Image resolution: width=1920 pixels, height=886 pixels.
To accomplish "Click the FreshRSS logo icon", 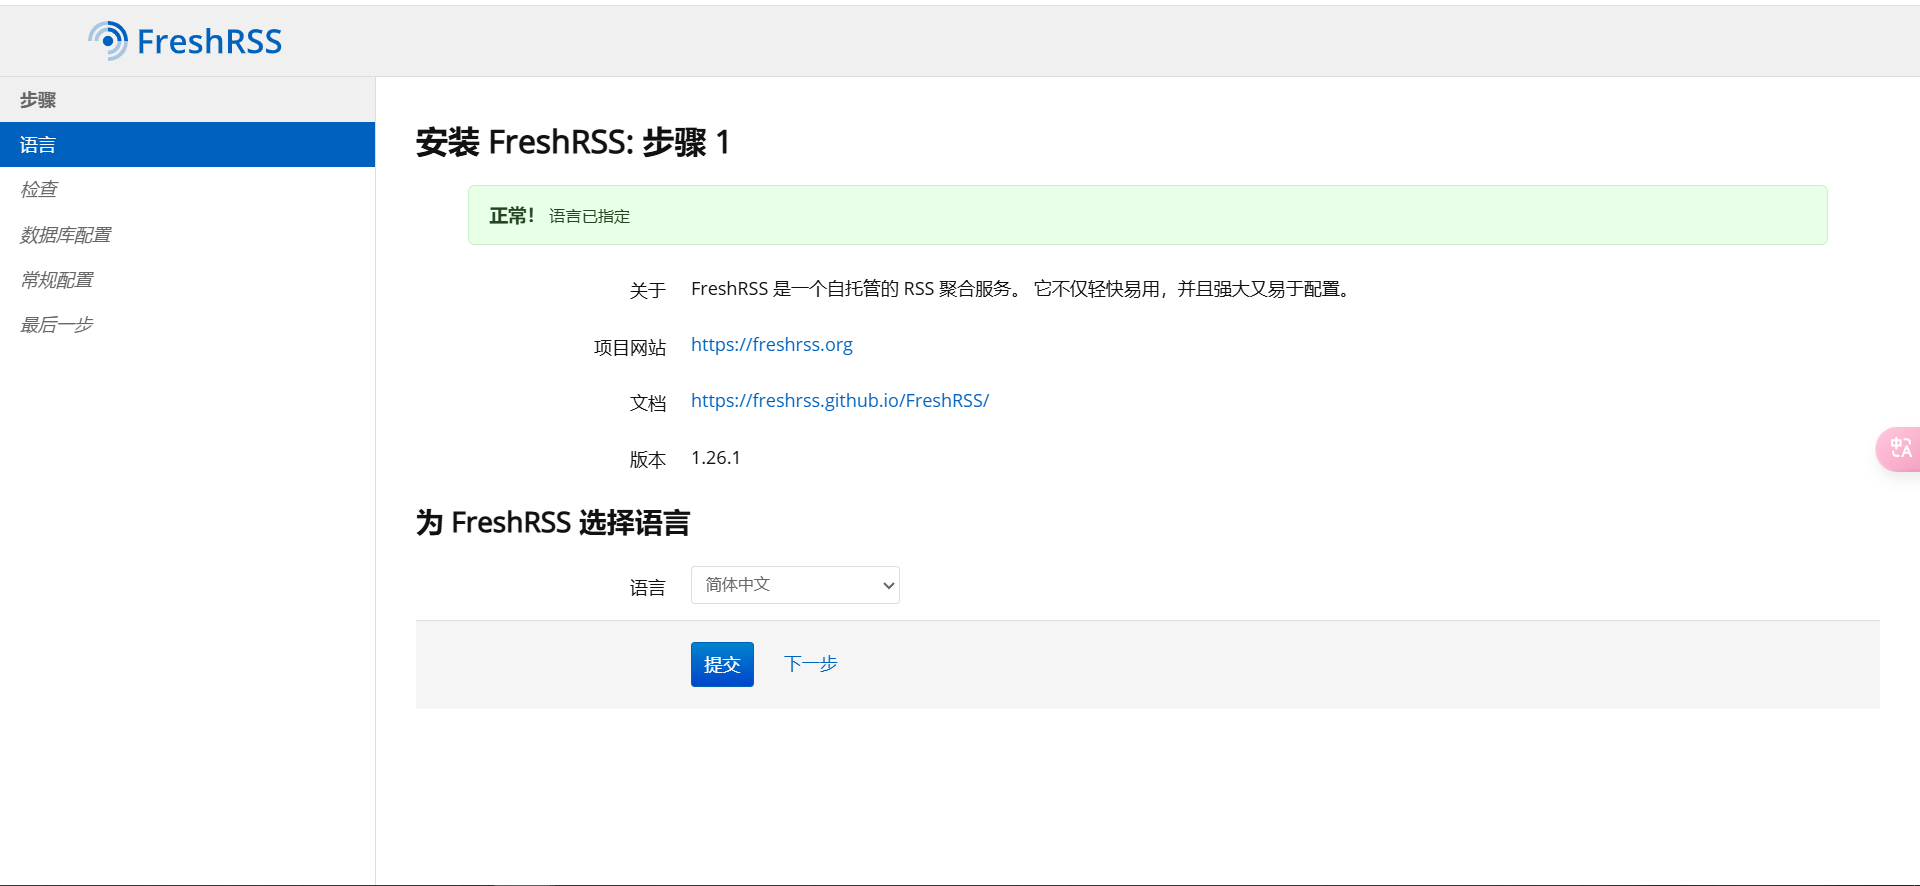I will tap(108, 41).
